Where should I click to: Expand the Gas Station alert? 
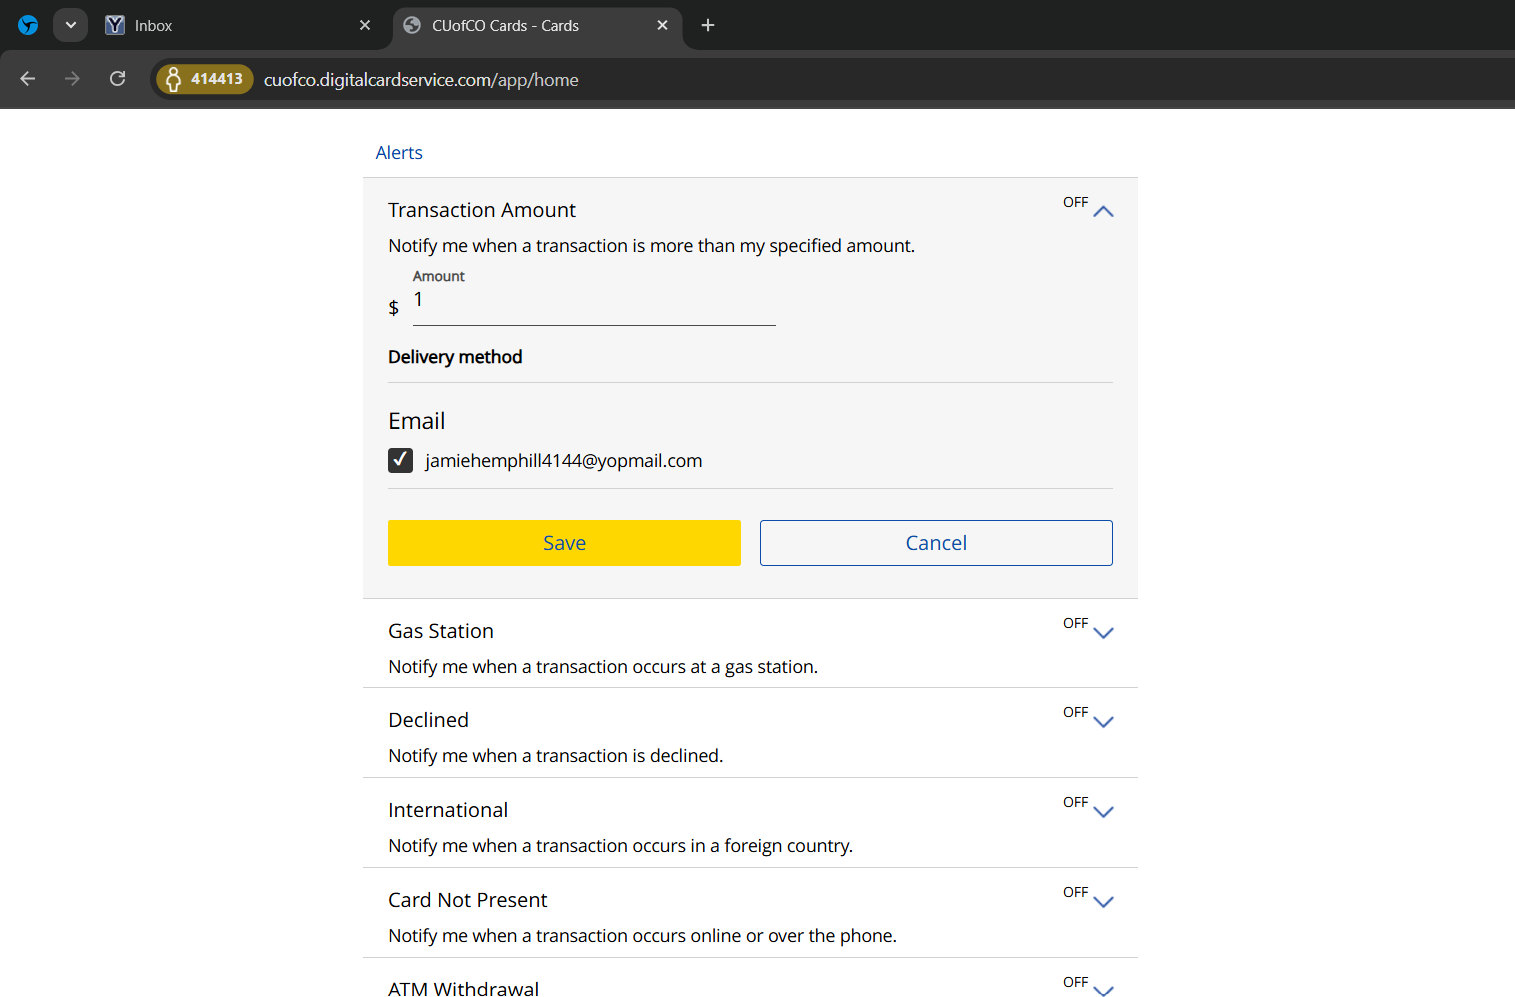(x=1103, y=632)
